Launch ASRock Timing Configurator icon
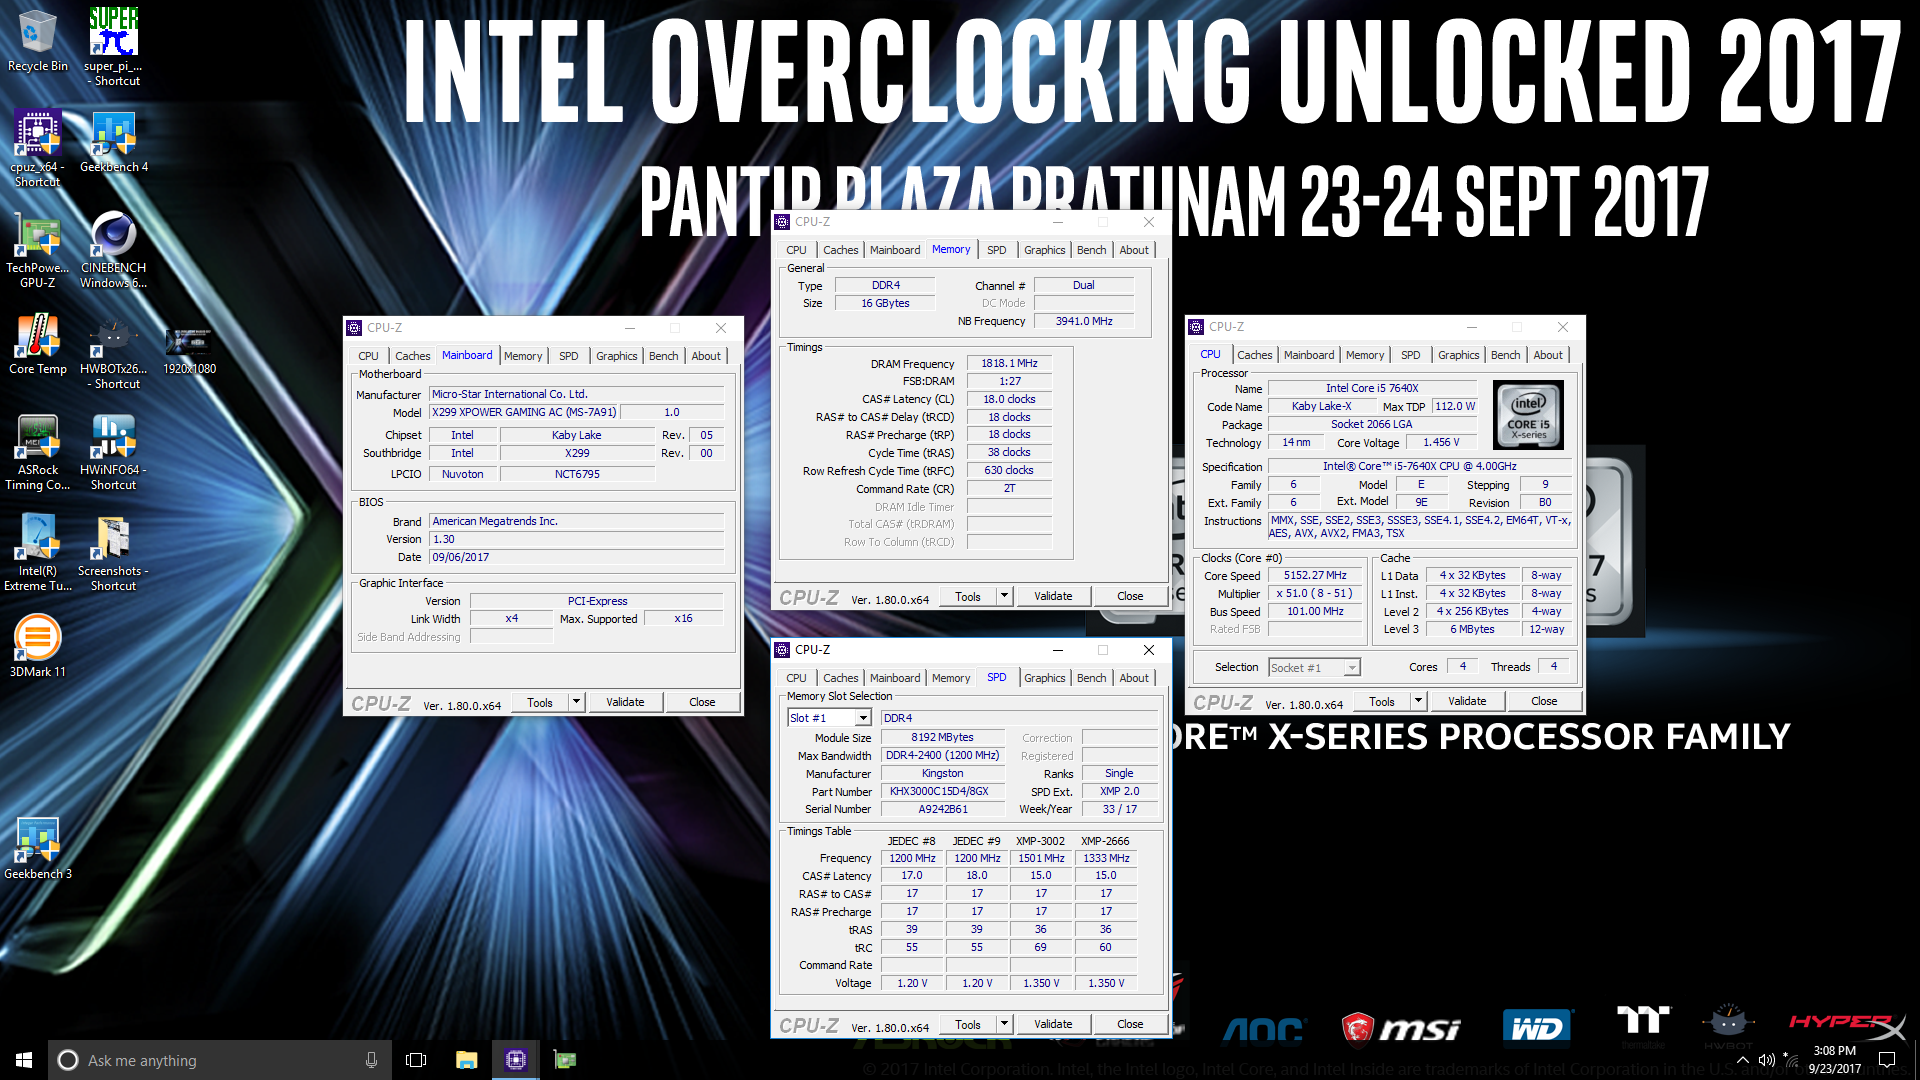This screenshot has height=1080, width=1920. (x=38, y=452)
